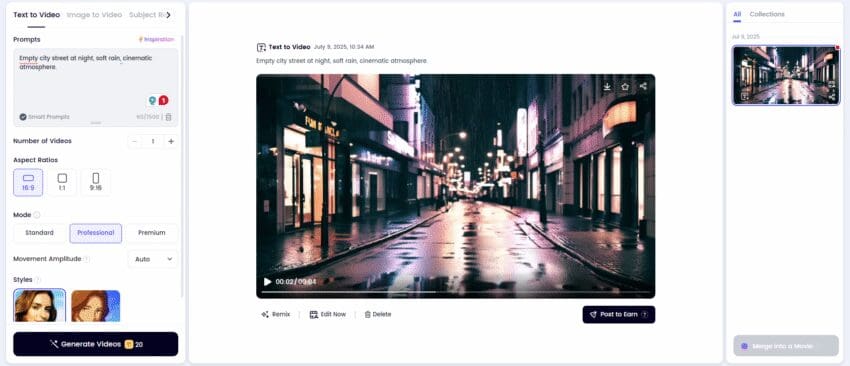Click the Mode info icon
The image size is (850, 366).
click(x=37, y=215)
